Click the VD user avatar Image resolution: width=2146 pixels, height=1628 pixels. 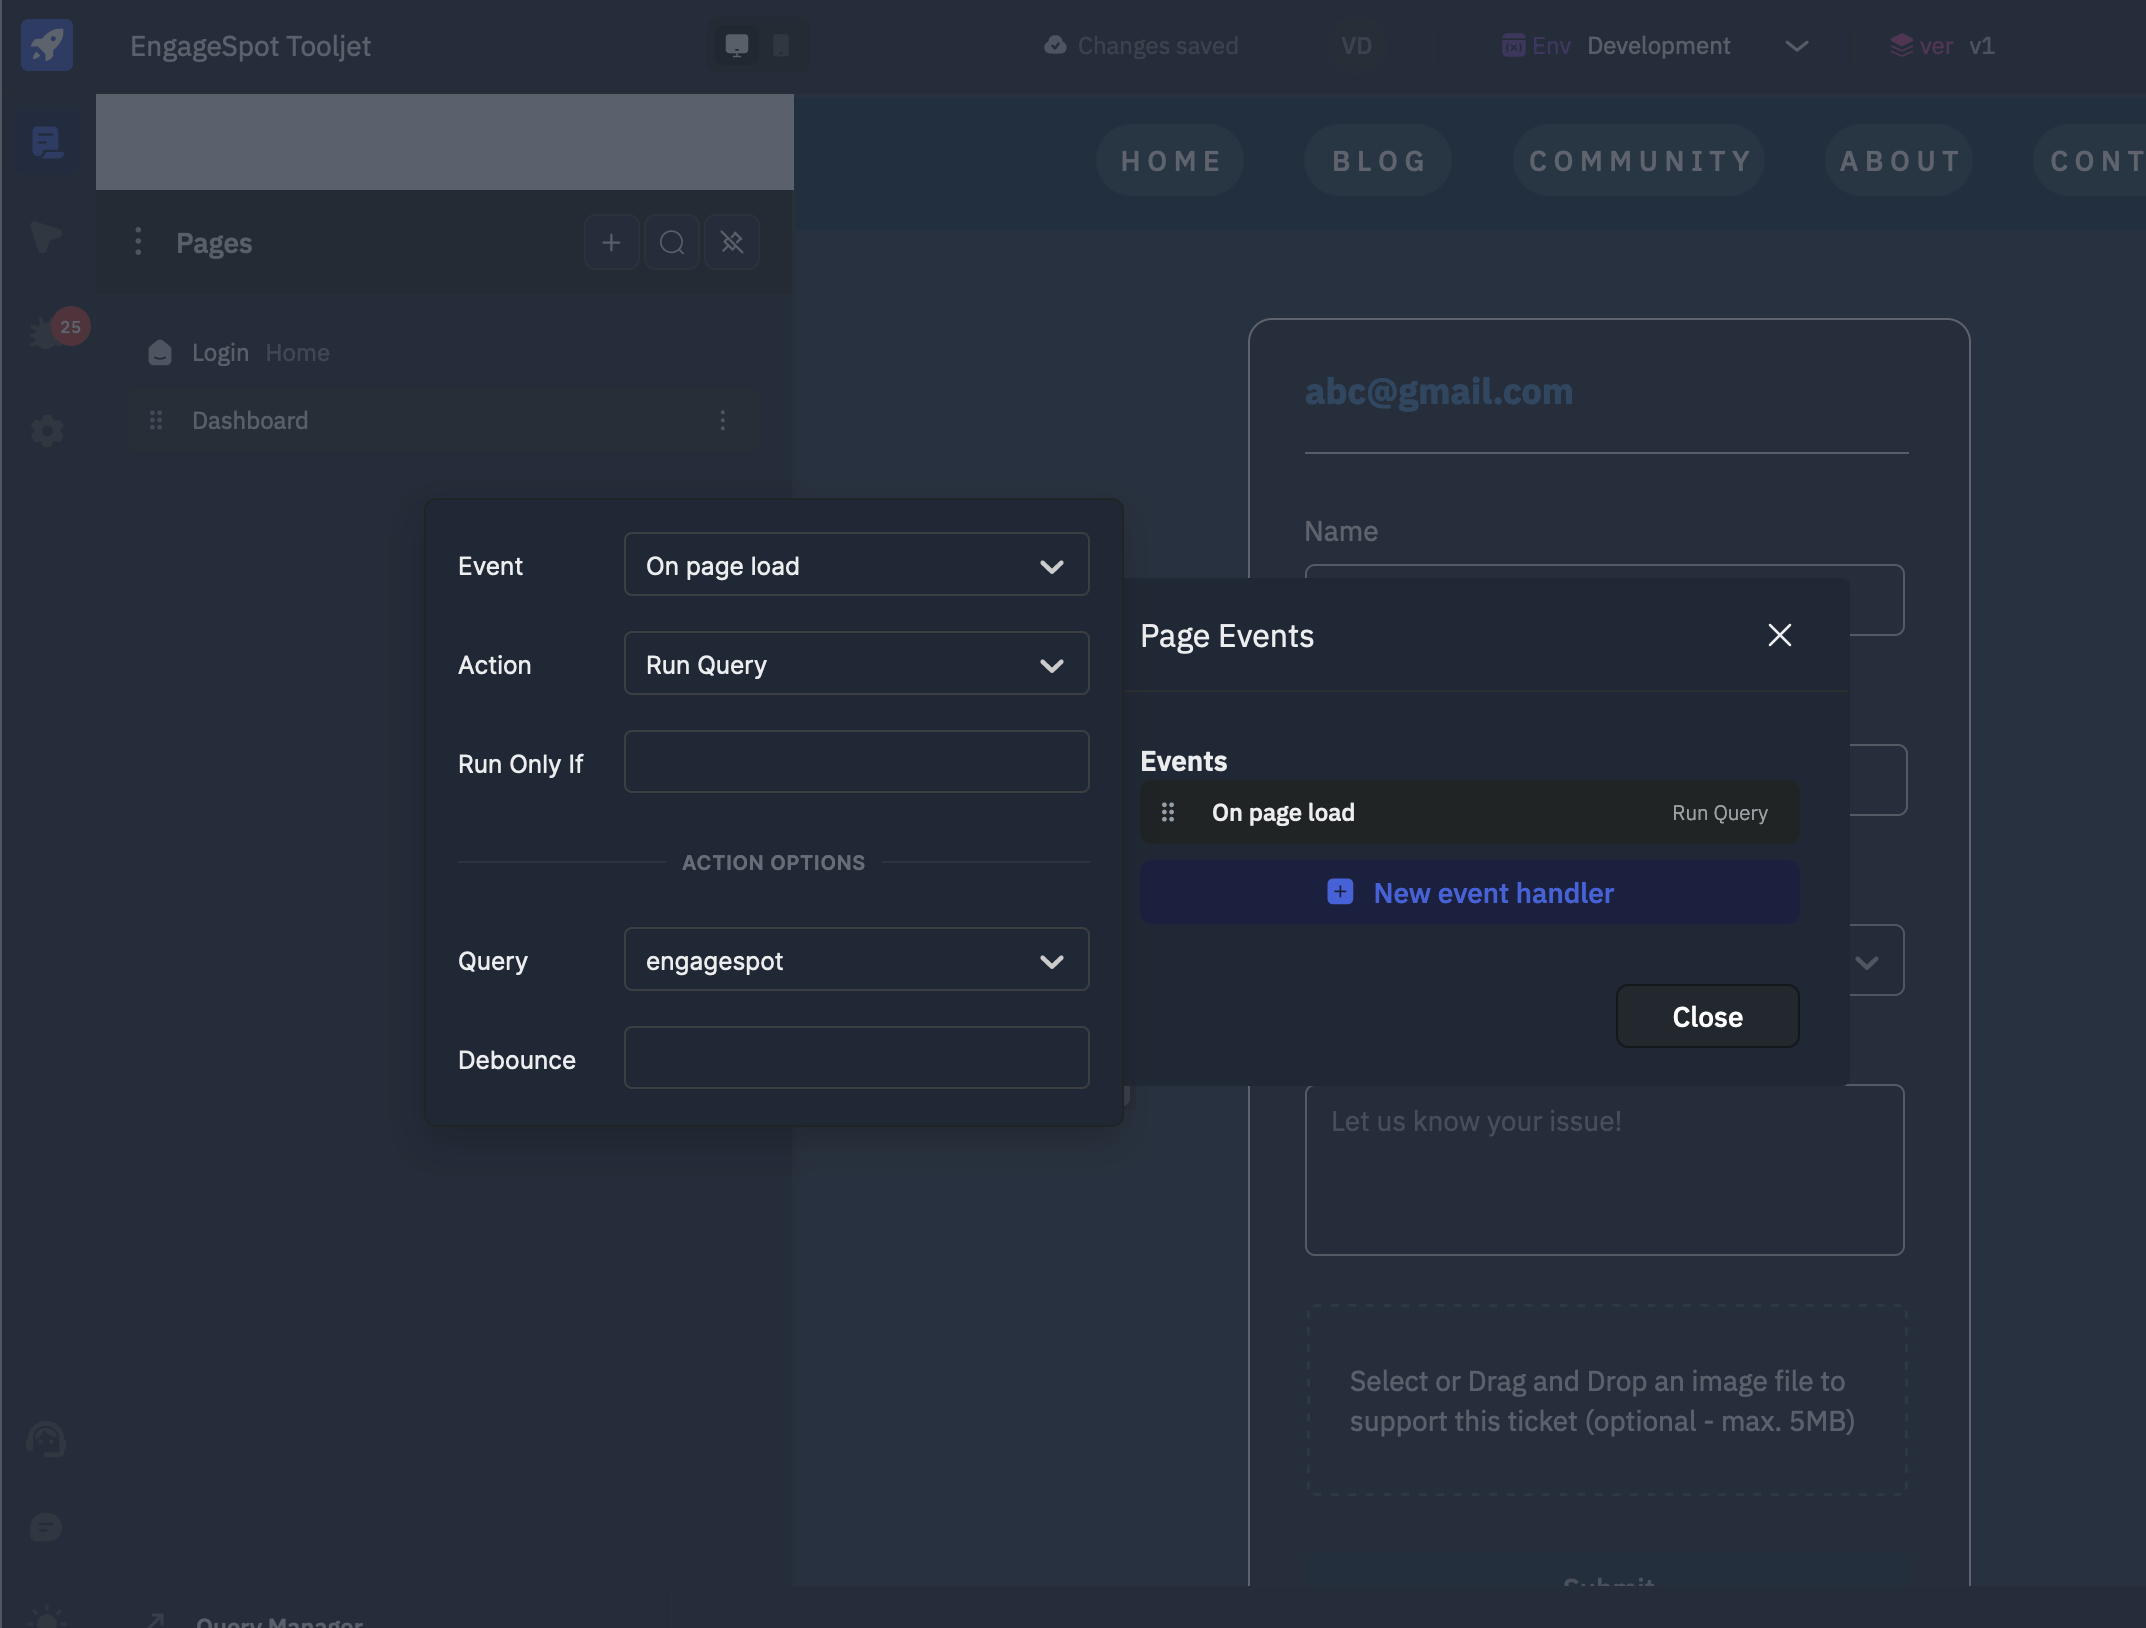1356,46
